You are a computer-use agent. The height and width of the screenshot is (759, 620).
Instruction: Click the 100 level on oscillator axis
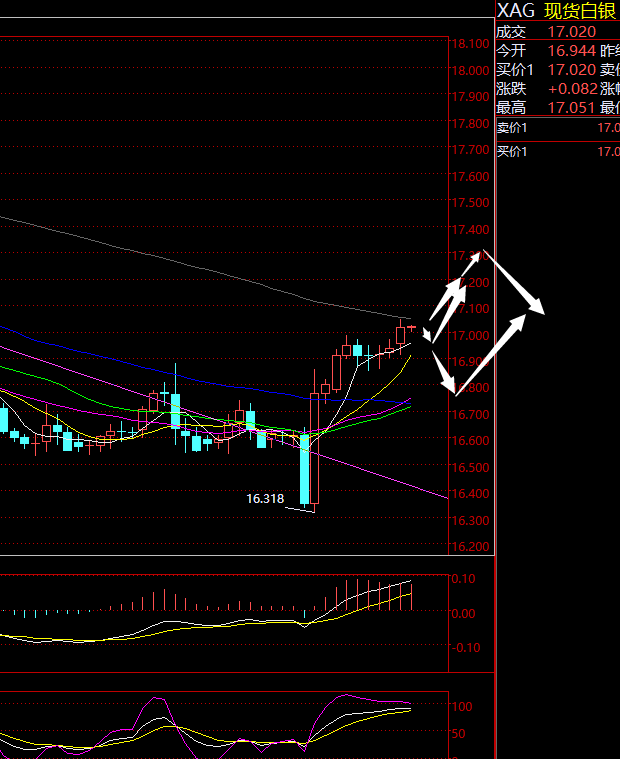(x=462, y=707)
